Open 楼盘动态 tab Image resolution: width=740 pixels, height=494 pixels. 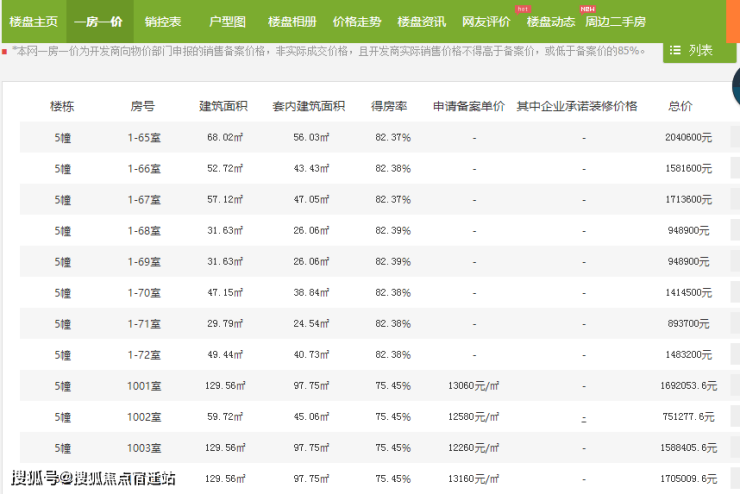click(551, 22)
